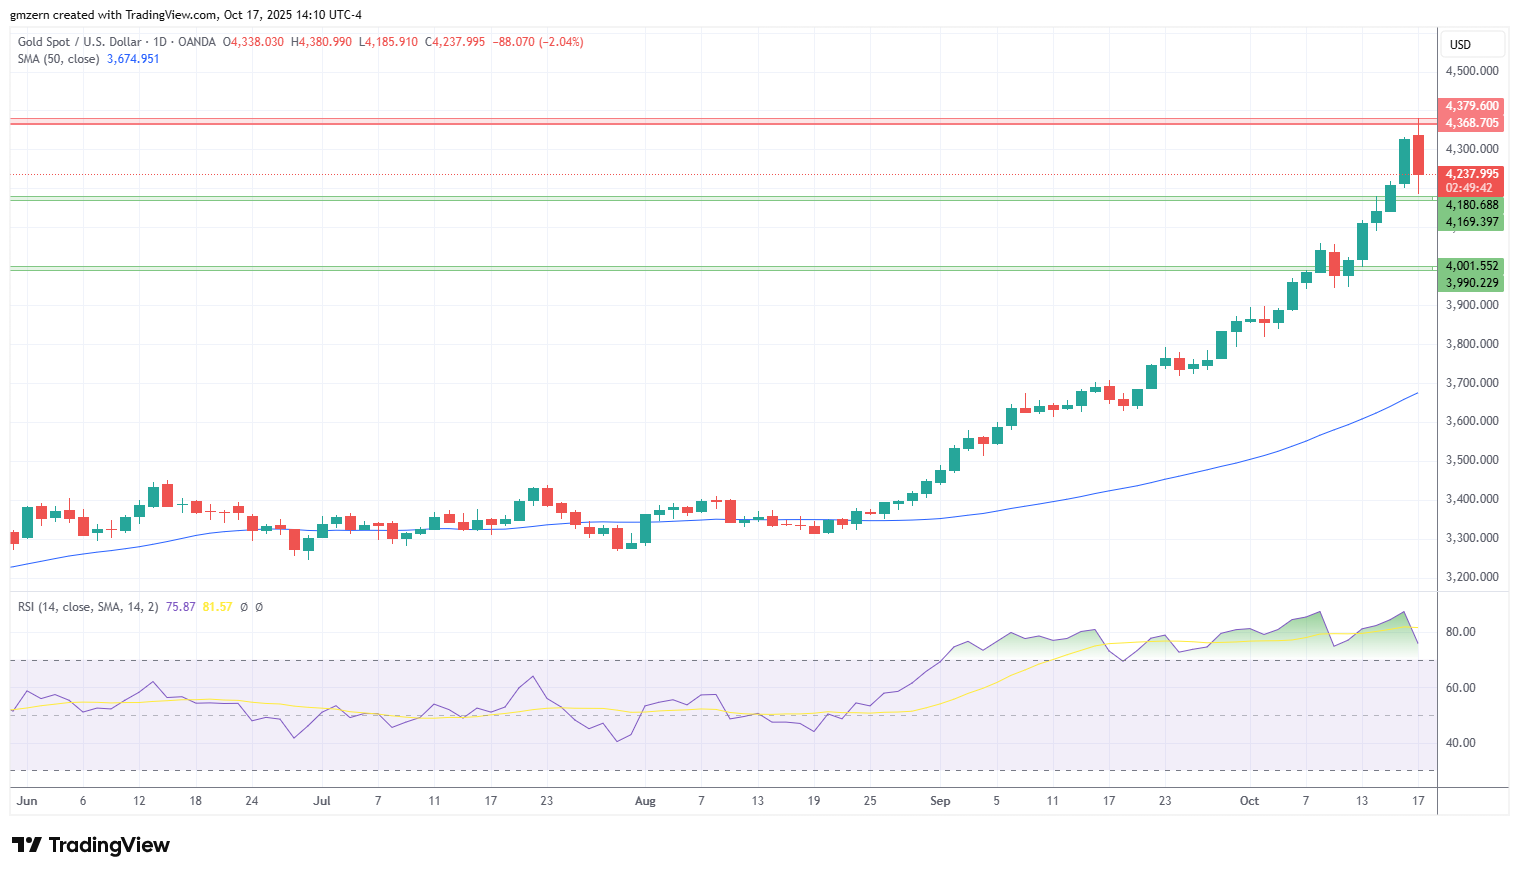Click the current price label 4,237.995
The height and width of the screenshot is (875, 1519).
tap(1472, 174)
